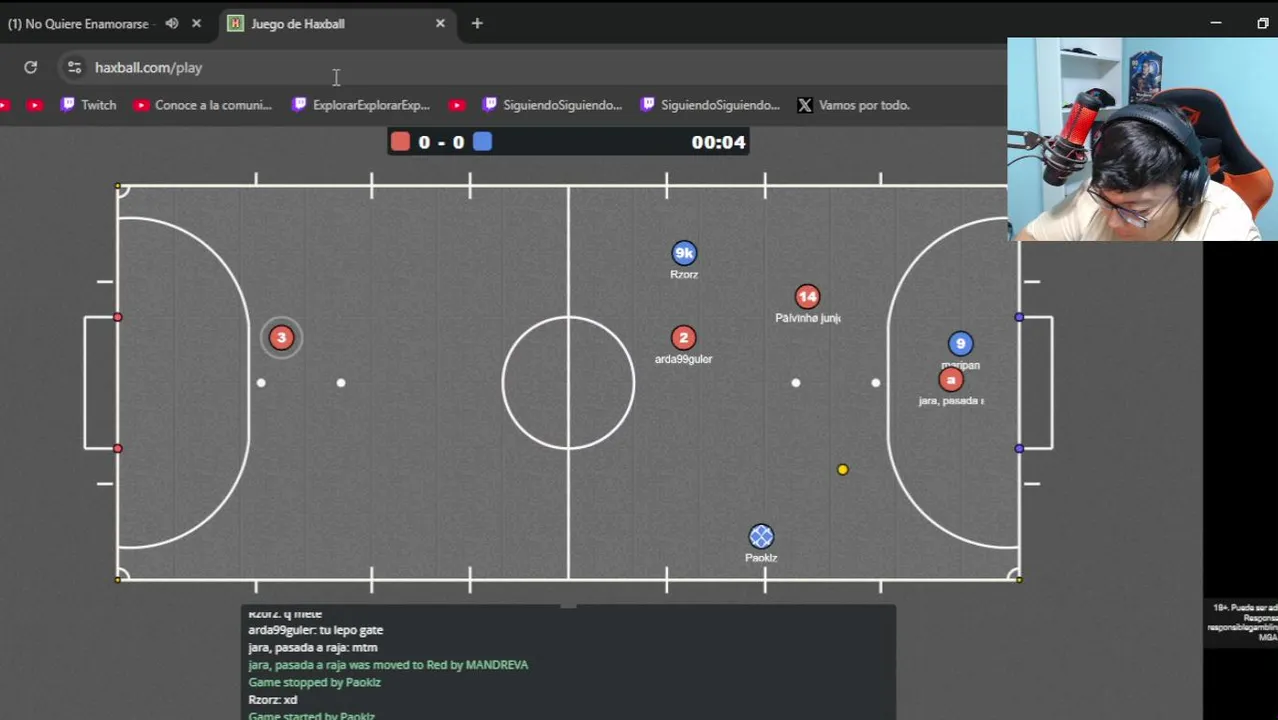Select blue player 9k Rzorz
Screen dimensions: 1278x720
click(x=684, y=253)
